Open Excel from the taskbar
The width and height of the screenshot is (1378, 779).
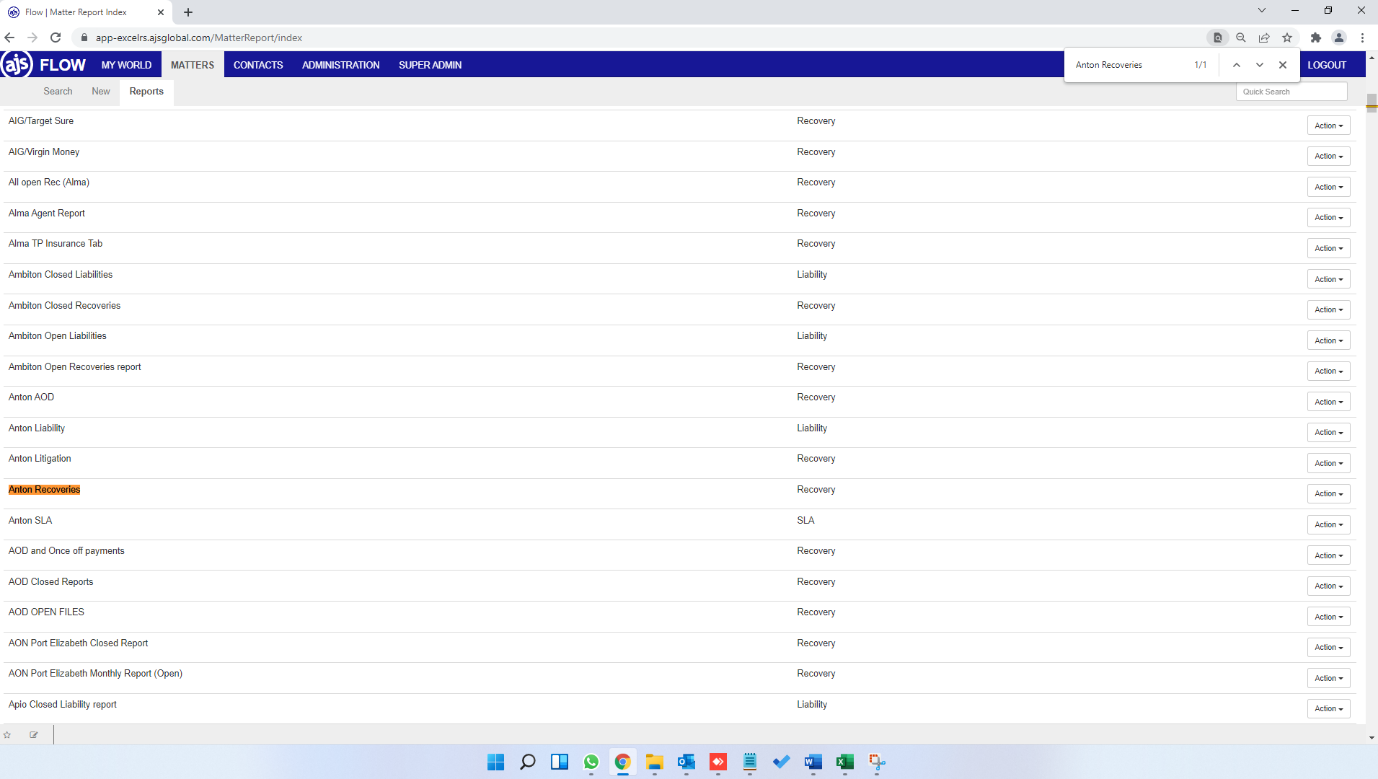click(x=845, y=762)
